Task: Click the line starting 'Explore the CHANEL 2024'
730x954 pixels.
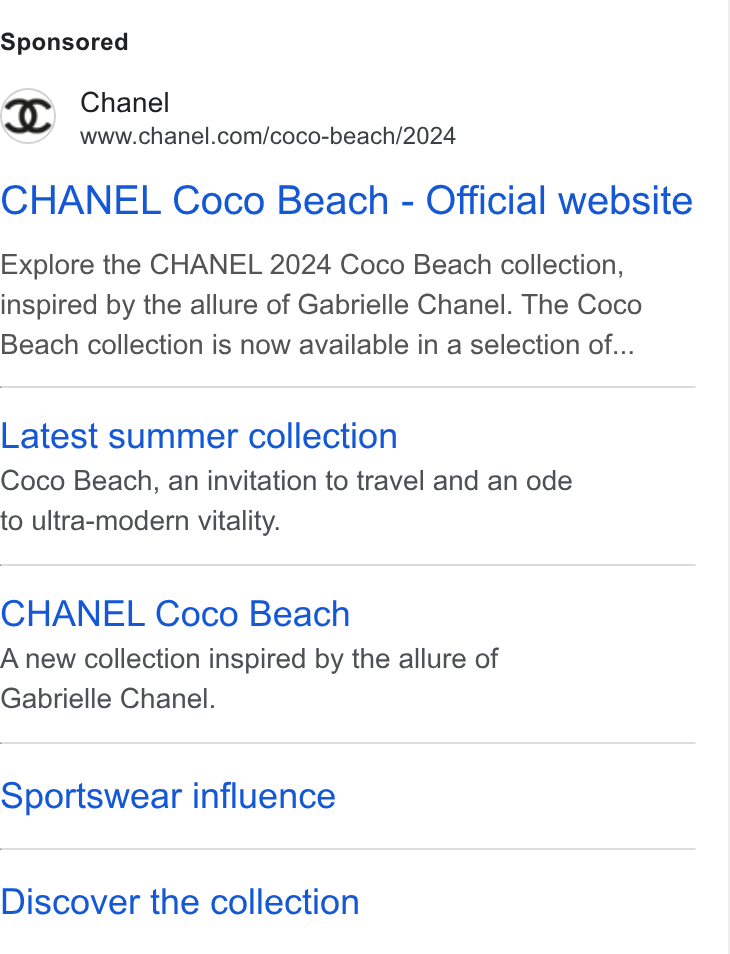Action: 312,265
